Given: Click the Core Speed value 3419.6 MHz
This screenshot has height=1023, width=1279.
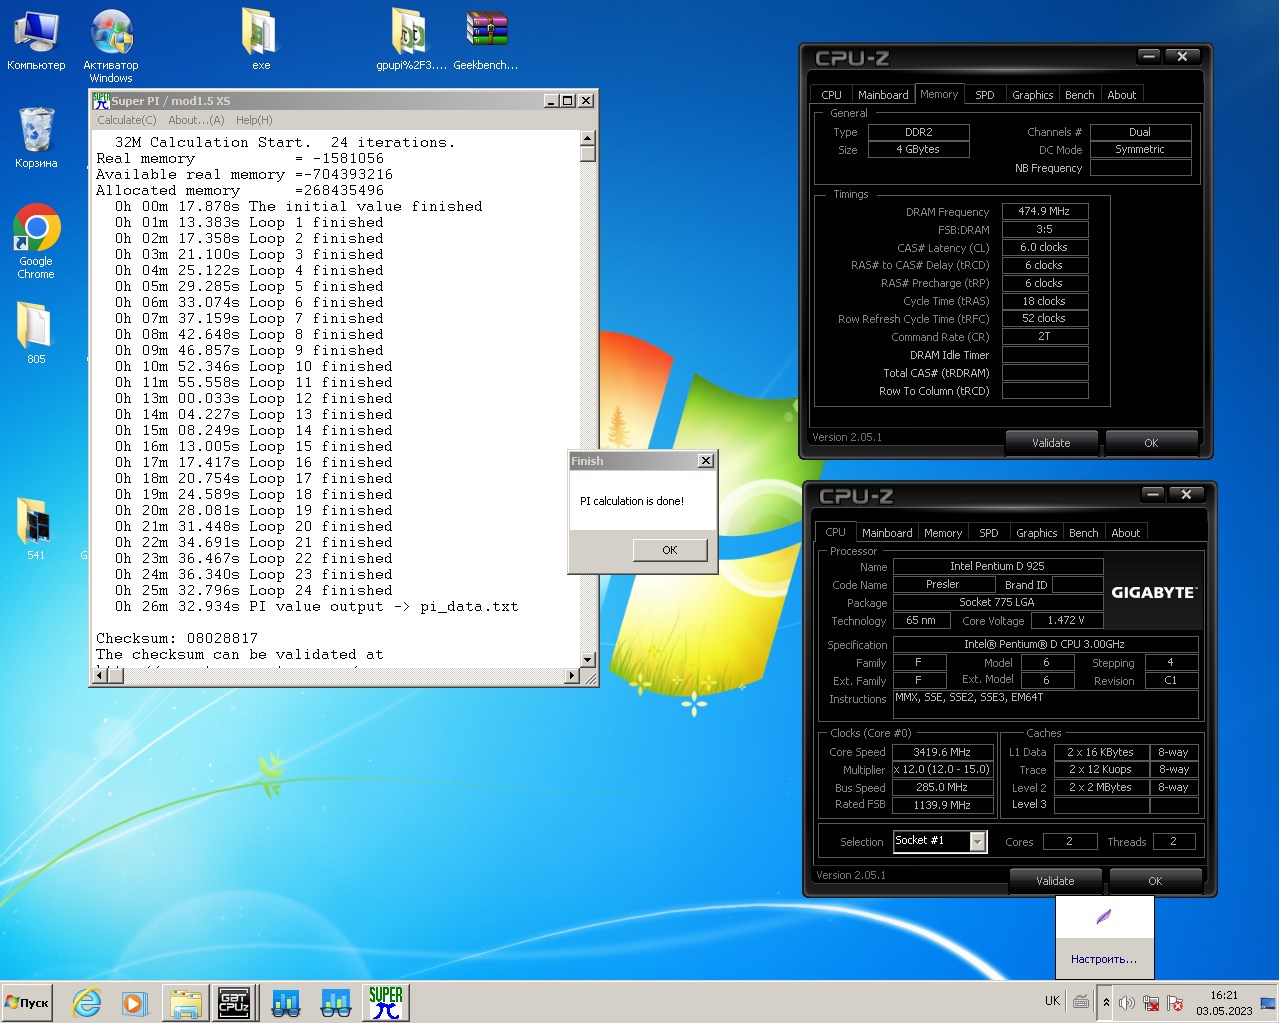Looking at the screenshot, I should pyautogui.click(x=942, y=752).
